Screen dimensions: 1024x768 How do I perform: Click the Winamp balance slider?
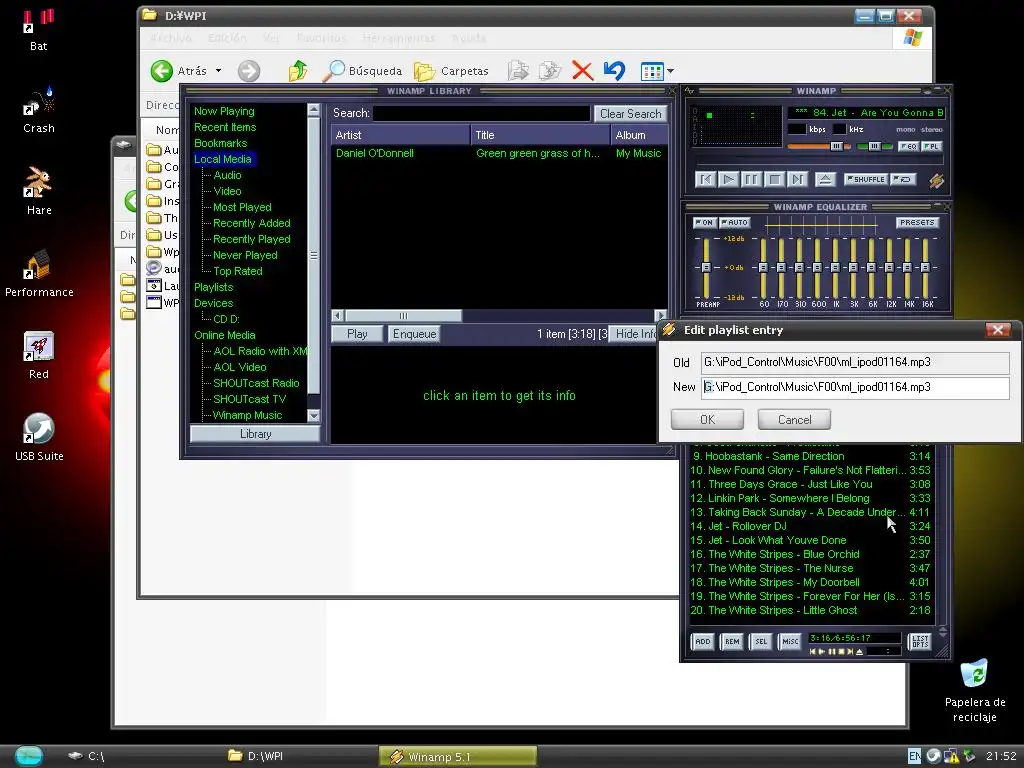click(x=874, y=146)
